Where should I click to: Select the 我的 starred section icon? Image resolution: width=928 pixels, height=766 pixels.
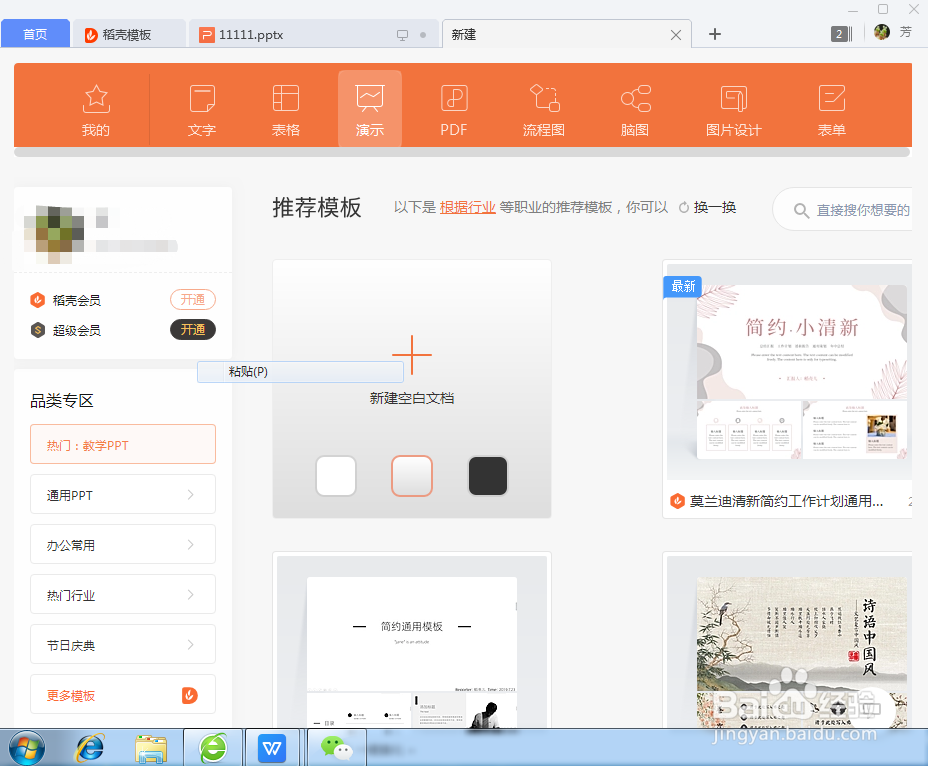(x=95, y=107)
